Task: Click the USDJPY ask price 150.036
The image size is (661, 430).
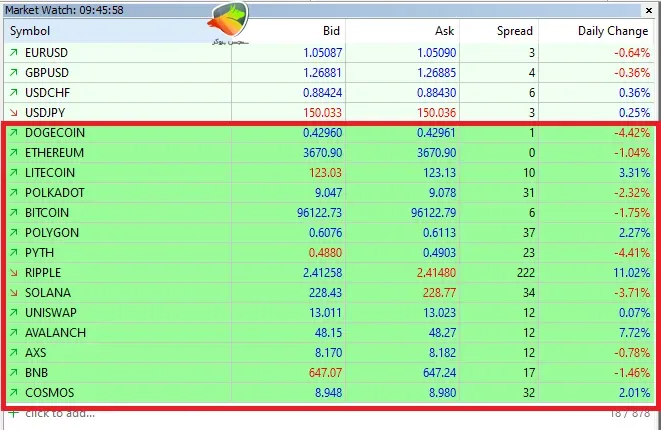Action: (436, 113)
